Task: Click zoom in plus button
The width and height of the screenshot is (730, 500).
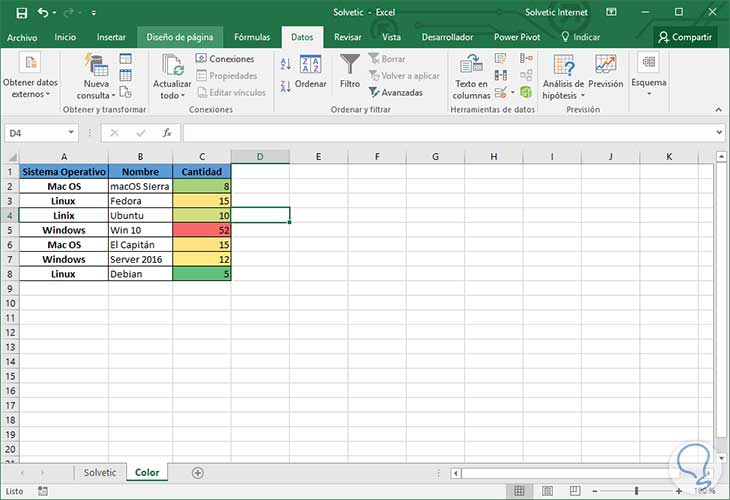Action: point(679,491)
